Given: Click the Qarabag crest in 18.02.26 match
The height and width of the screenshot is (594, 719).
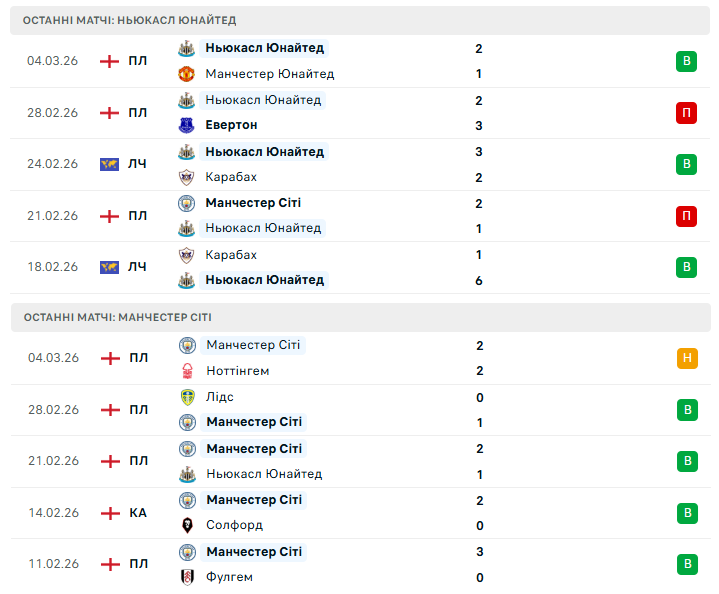Looking at the screenshot, I should point(186,255).
